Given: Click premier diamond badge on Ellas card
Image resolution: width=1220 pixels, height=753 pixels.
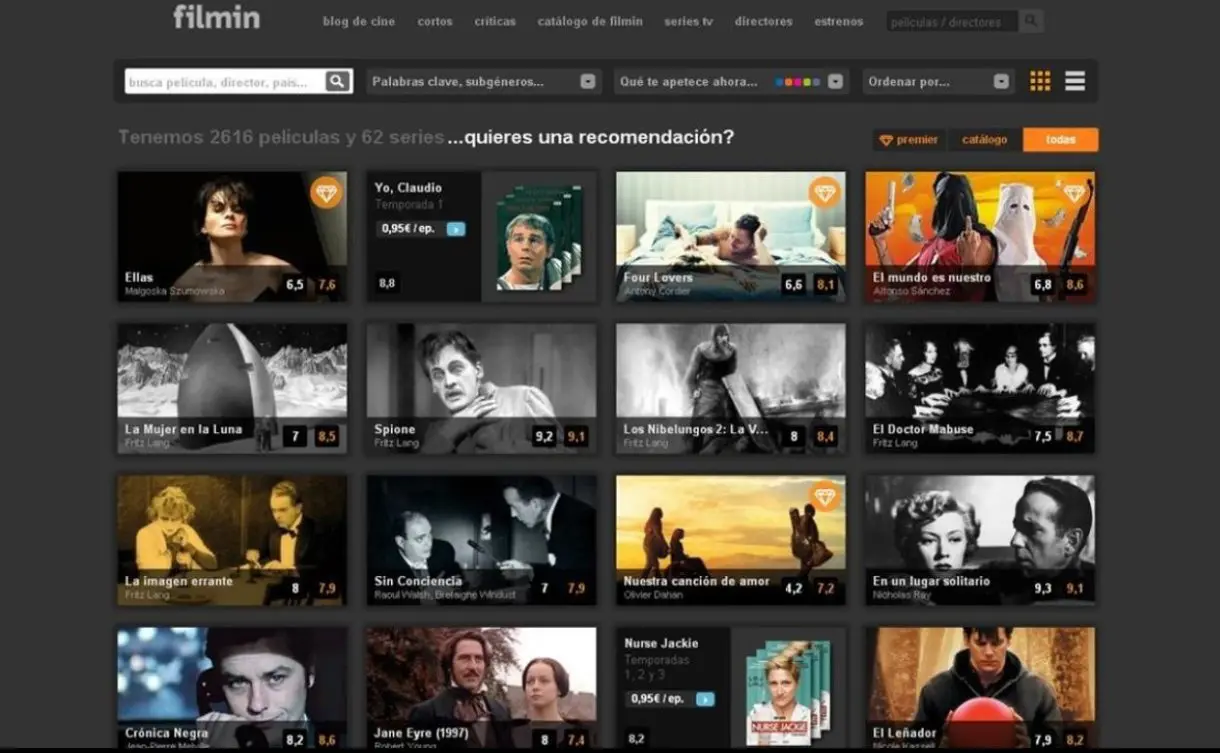Looking at the screenshot, I should pos(326,192).
